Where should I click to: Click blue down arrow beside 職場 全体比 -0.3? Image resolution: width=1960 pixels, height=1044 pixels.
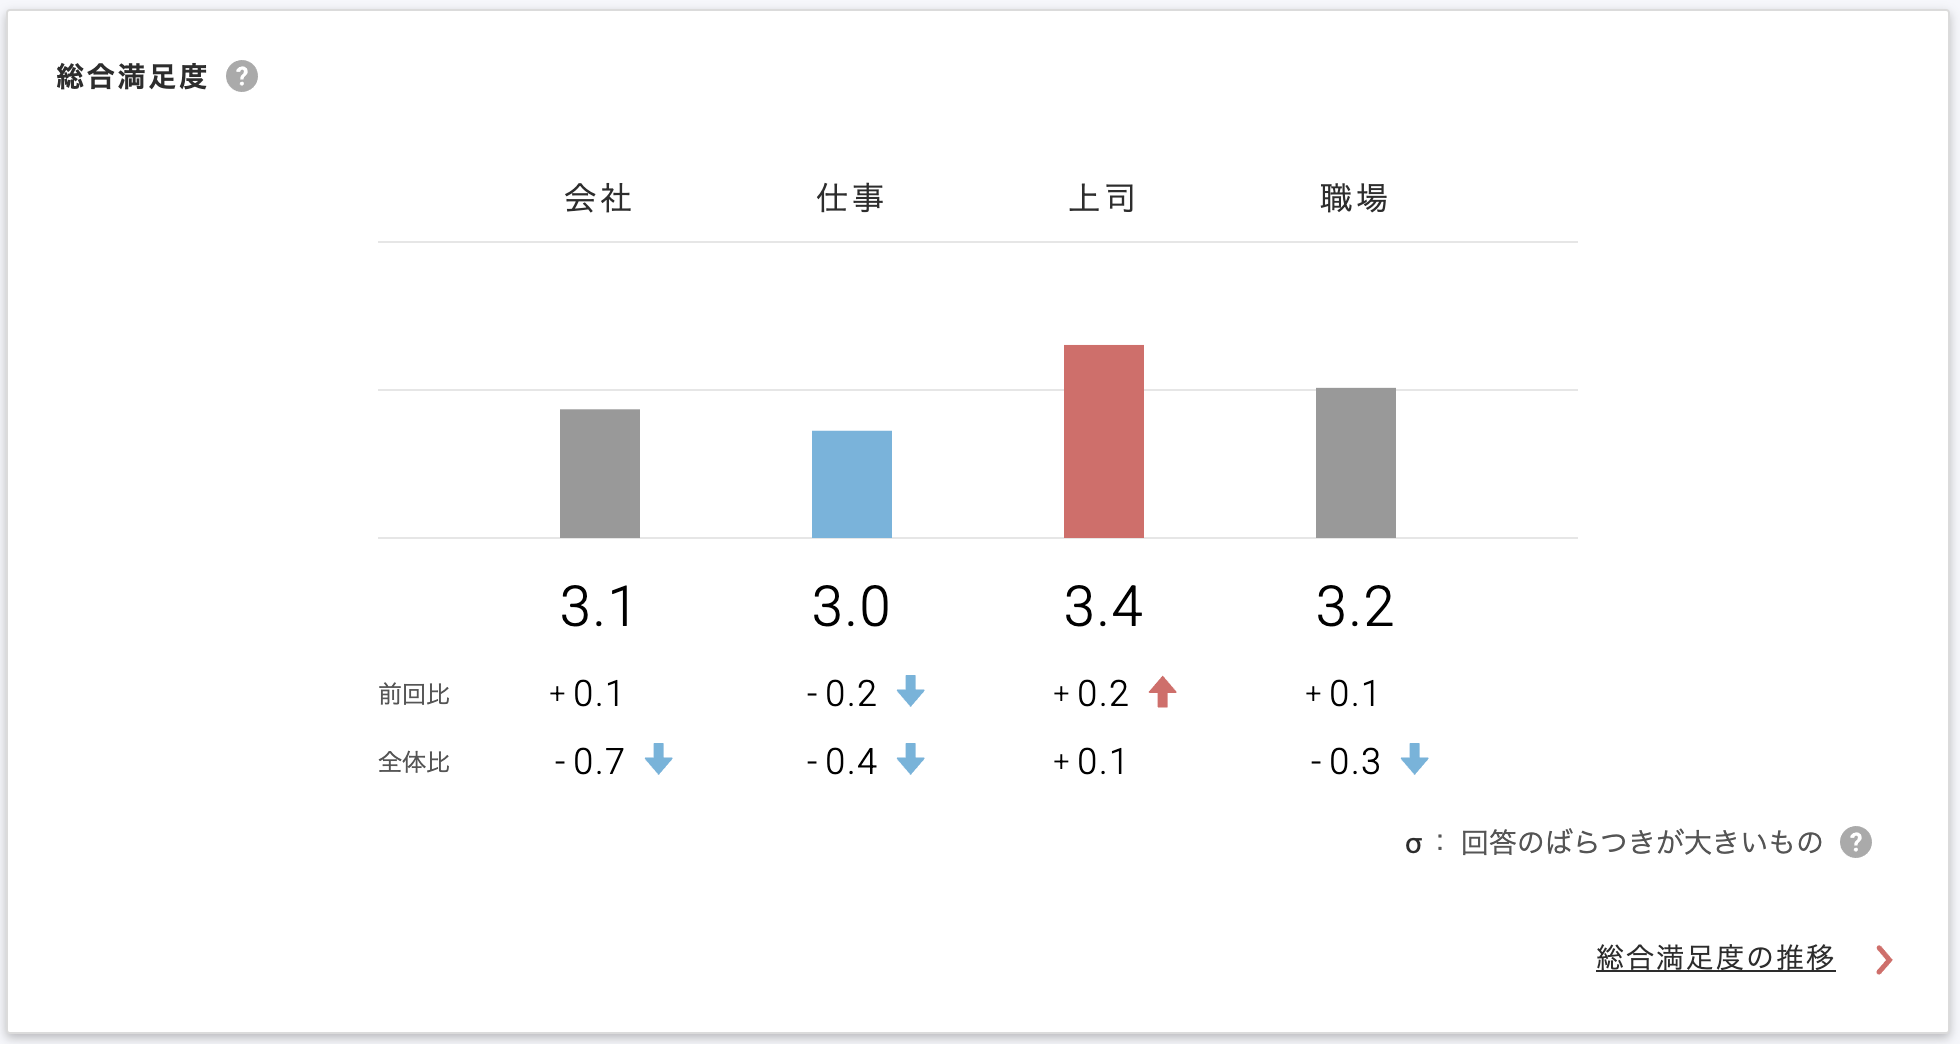1414,760
